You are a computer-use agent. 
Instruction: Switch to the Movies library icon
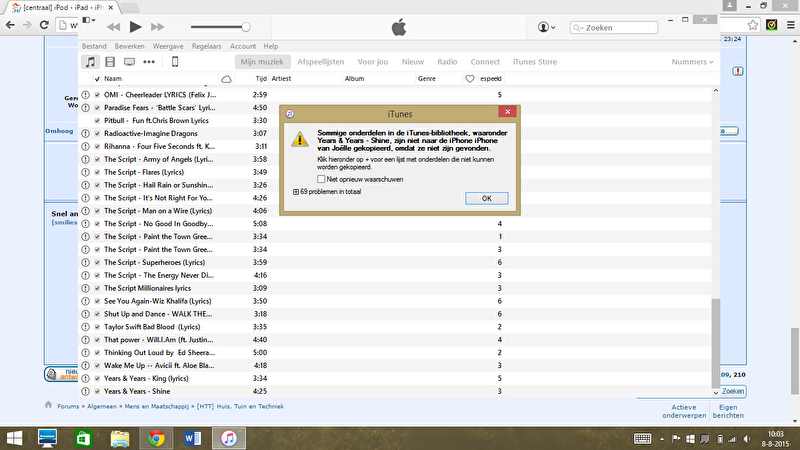tap(110, 62)
